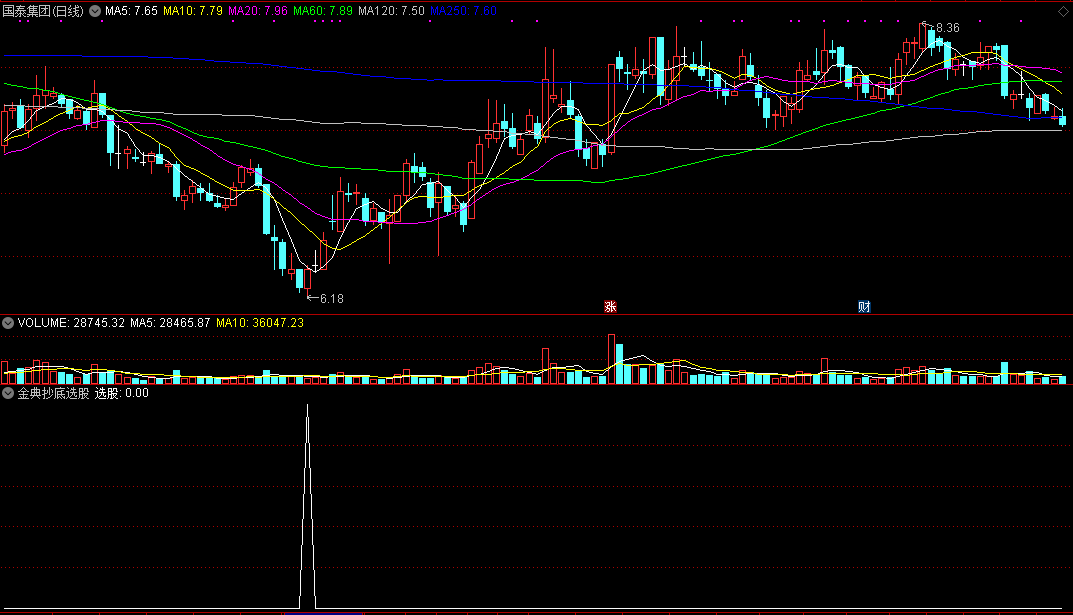1073x615 pixels.
Task: Select the MA120: 7.50 label
Action: click(391, 11)
